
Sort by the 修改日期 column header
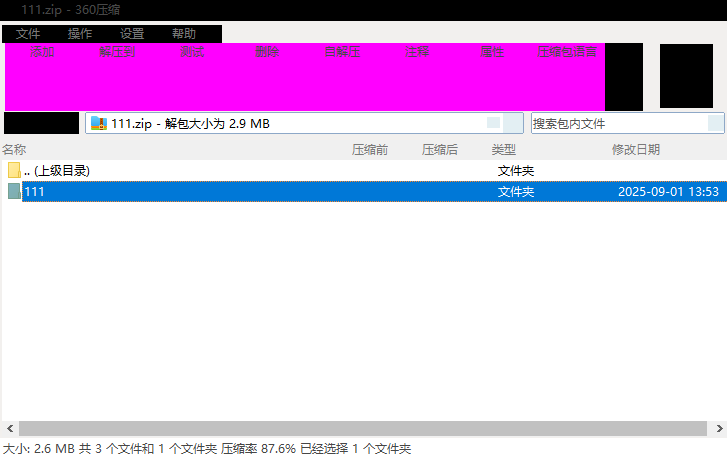[636, 149]
